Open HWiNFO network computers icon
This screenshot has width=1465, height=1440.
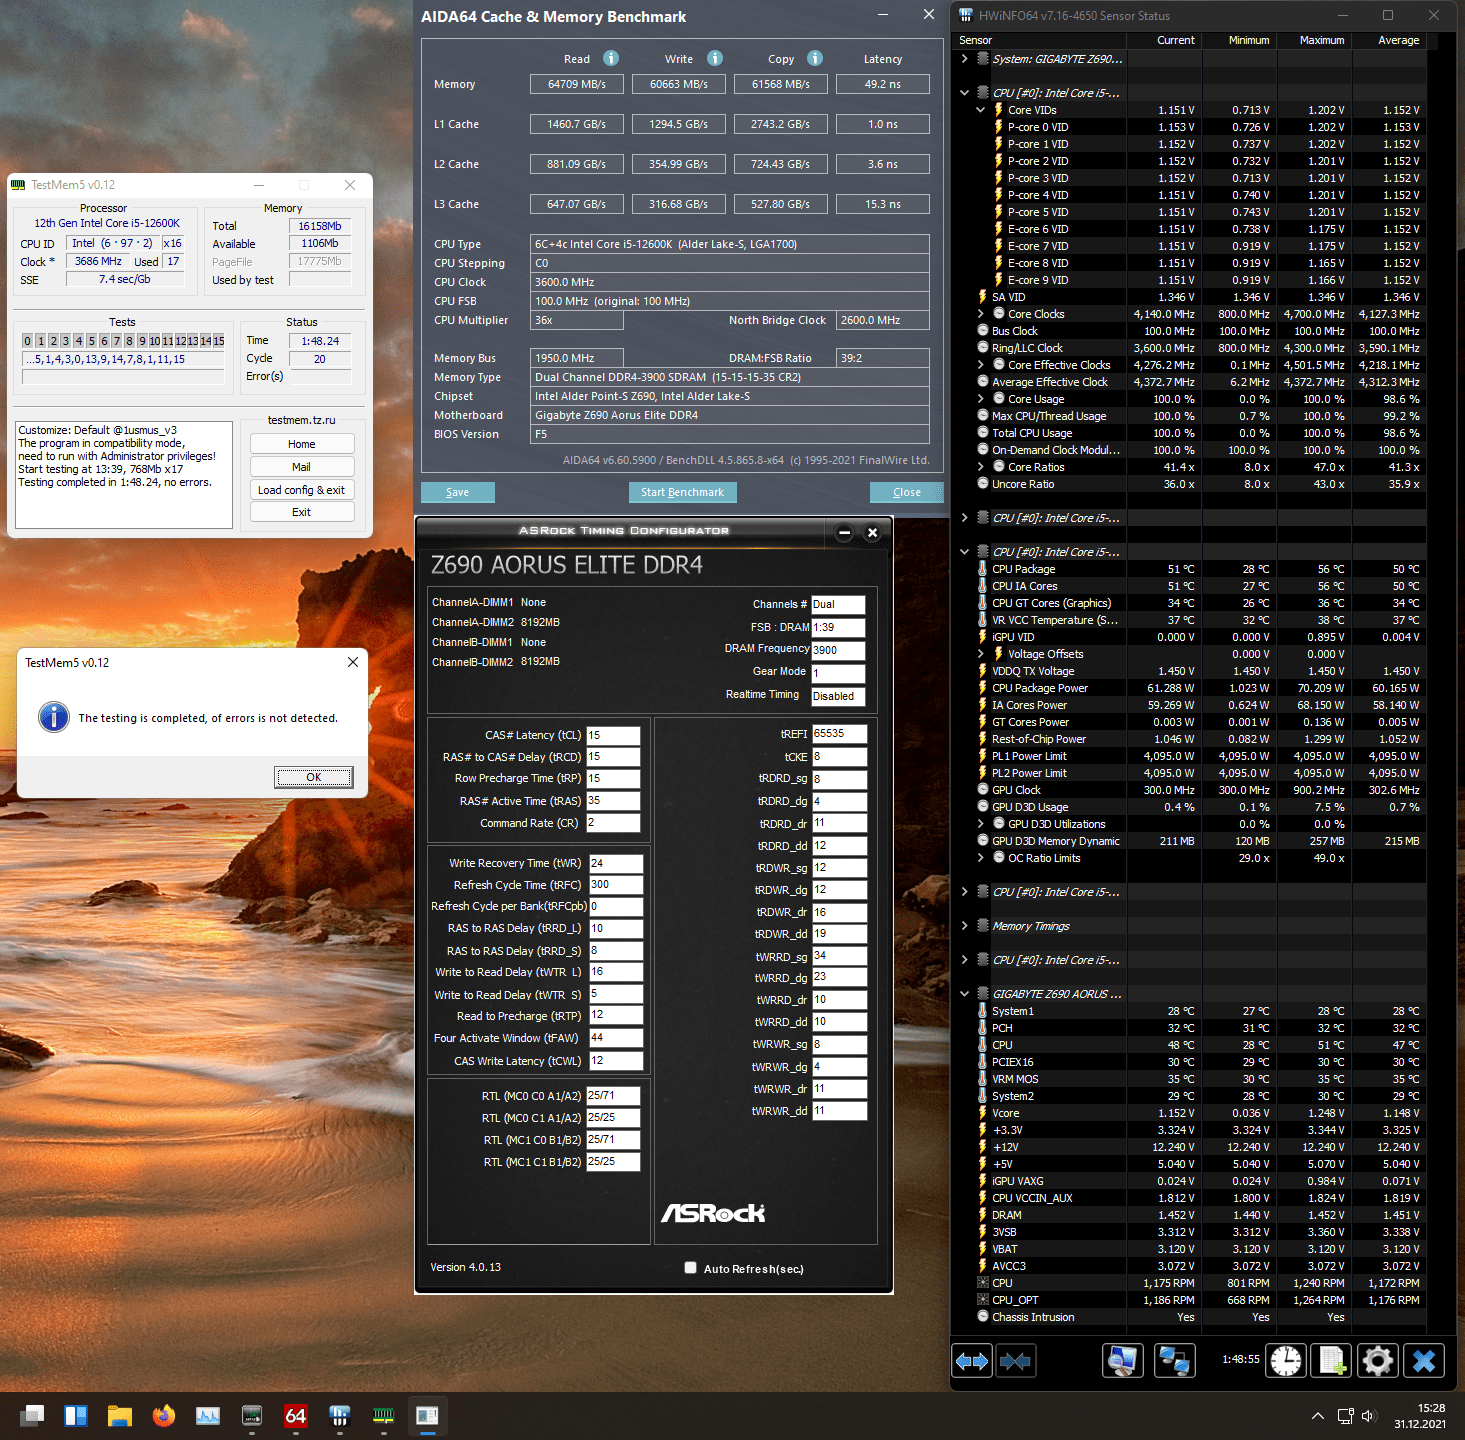tap(1174, 1361)
